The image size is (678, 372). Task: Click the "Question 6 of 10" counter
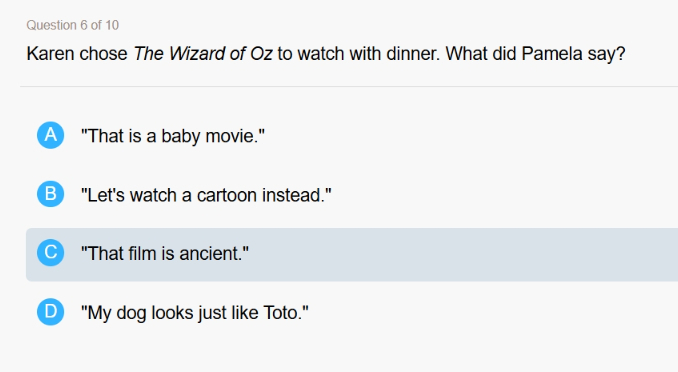pyautogui.click(x=72, y=25)
